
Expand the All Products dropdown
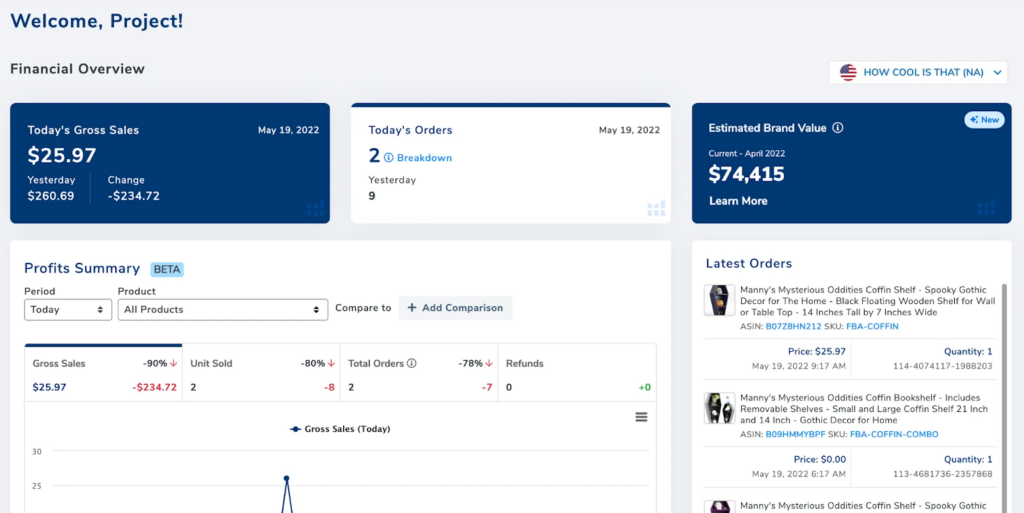(222, 310)
